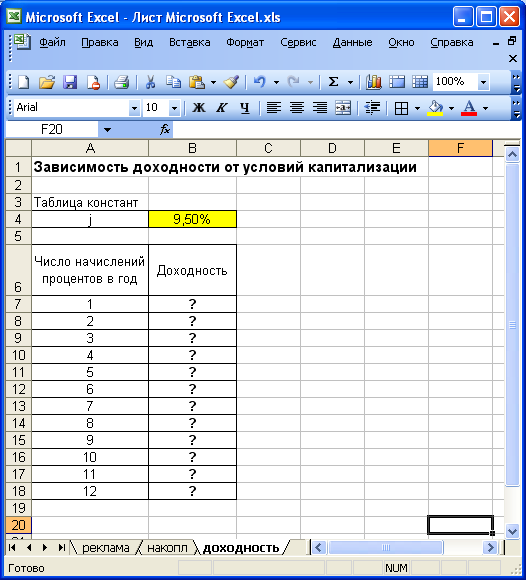
Task: Toggle bold formatting (Ж)
Action: [x=199, y=108]
